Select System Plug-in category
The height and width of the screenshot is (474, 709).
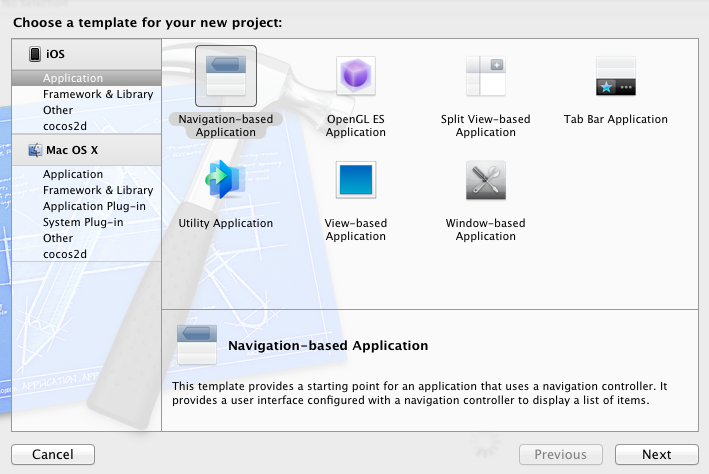point(86,222)
